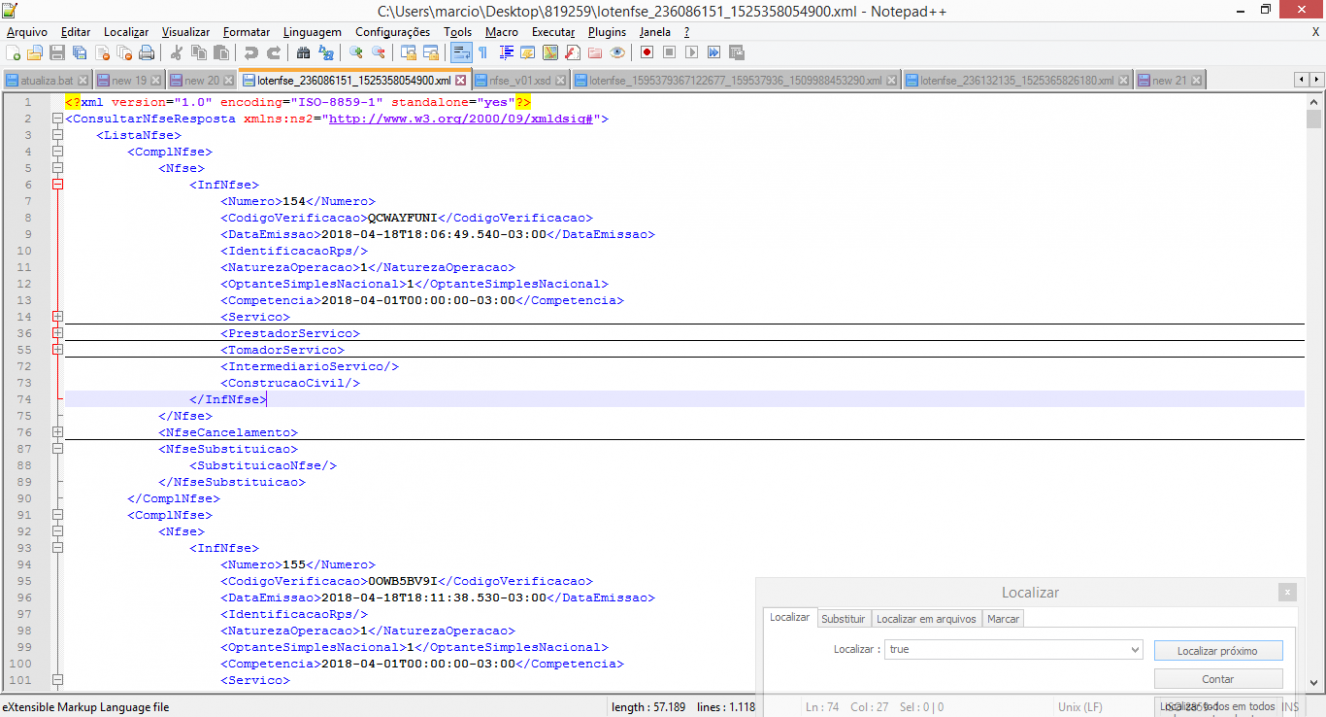Start macro recording with red dot icon
The width and height of the screenshot is (1326, 717).
click(647, 52)
